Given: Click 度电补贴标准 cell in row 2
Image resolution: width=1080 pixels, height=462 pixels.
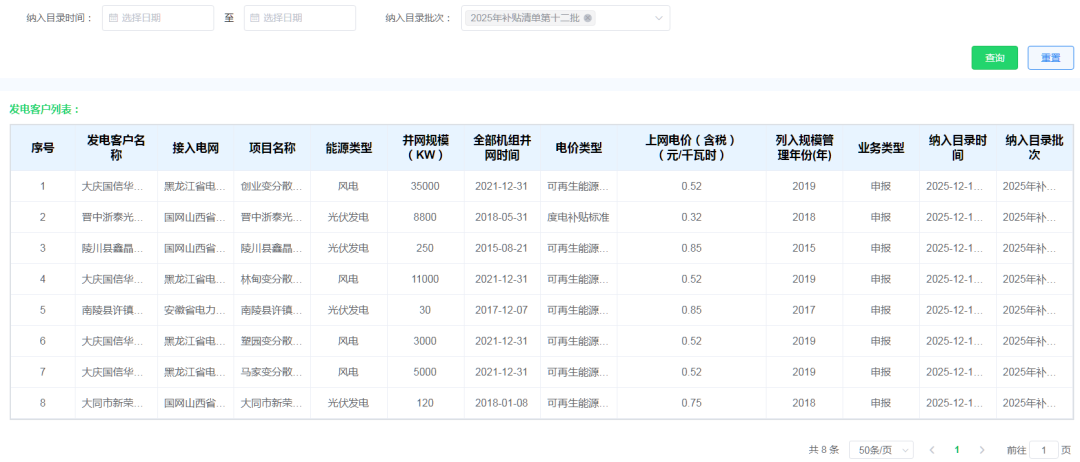Looking at the screenshot, I should [578, 217].
